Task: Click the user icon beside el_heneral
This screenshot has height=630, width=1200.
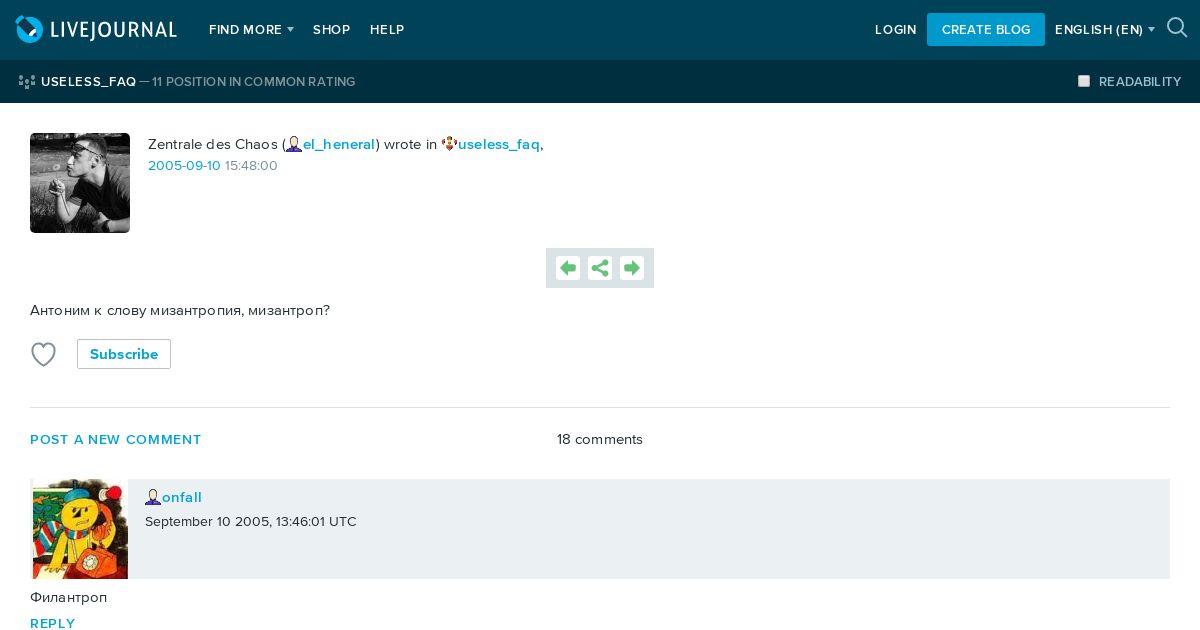Action: click(294, 144)
